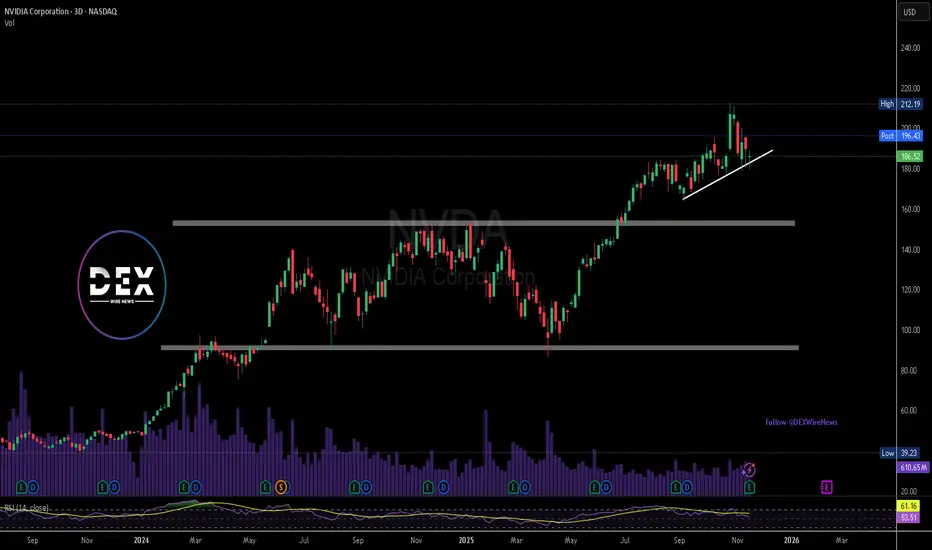
Task: Click the 140.00 price axis label
Action: 910,250
